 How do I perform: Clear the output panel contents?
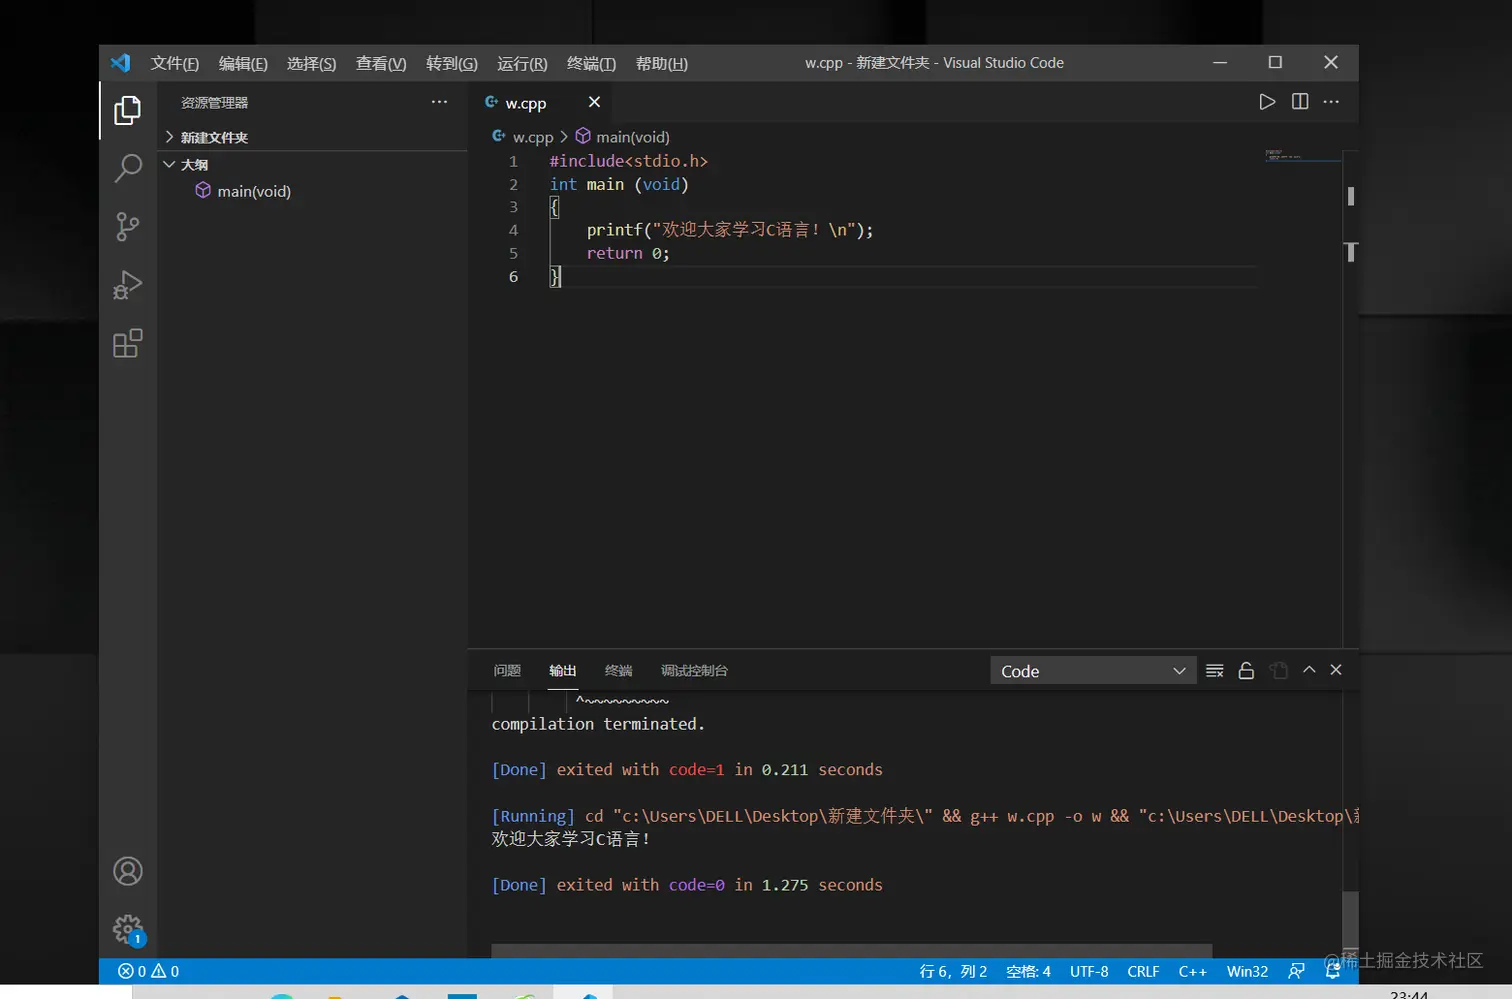[1215, 671]
